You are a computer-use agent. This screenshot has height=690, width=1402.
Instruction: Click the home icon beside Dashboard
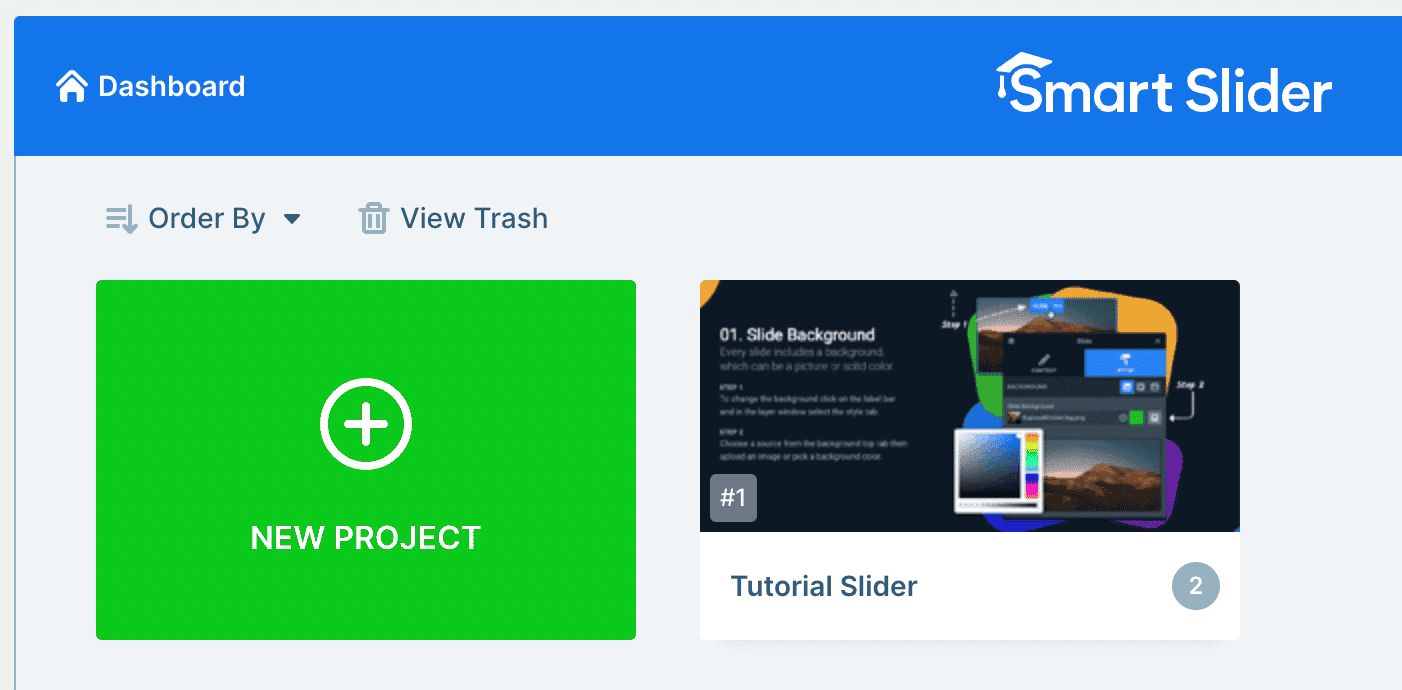72,87
